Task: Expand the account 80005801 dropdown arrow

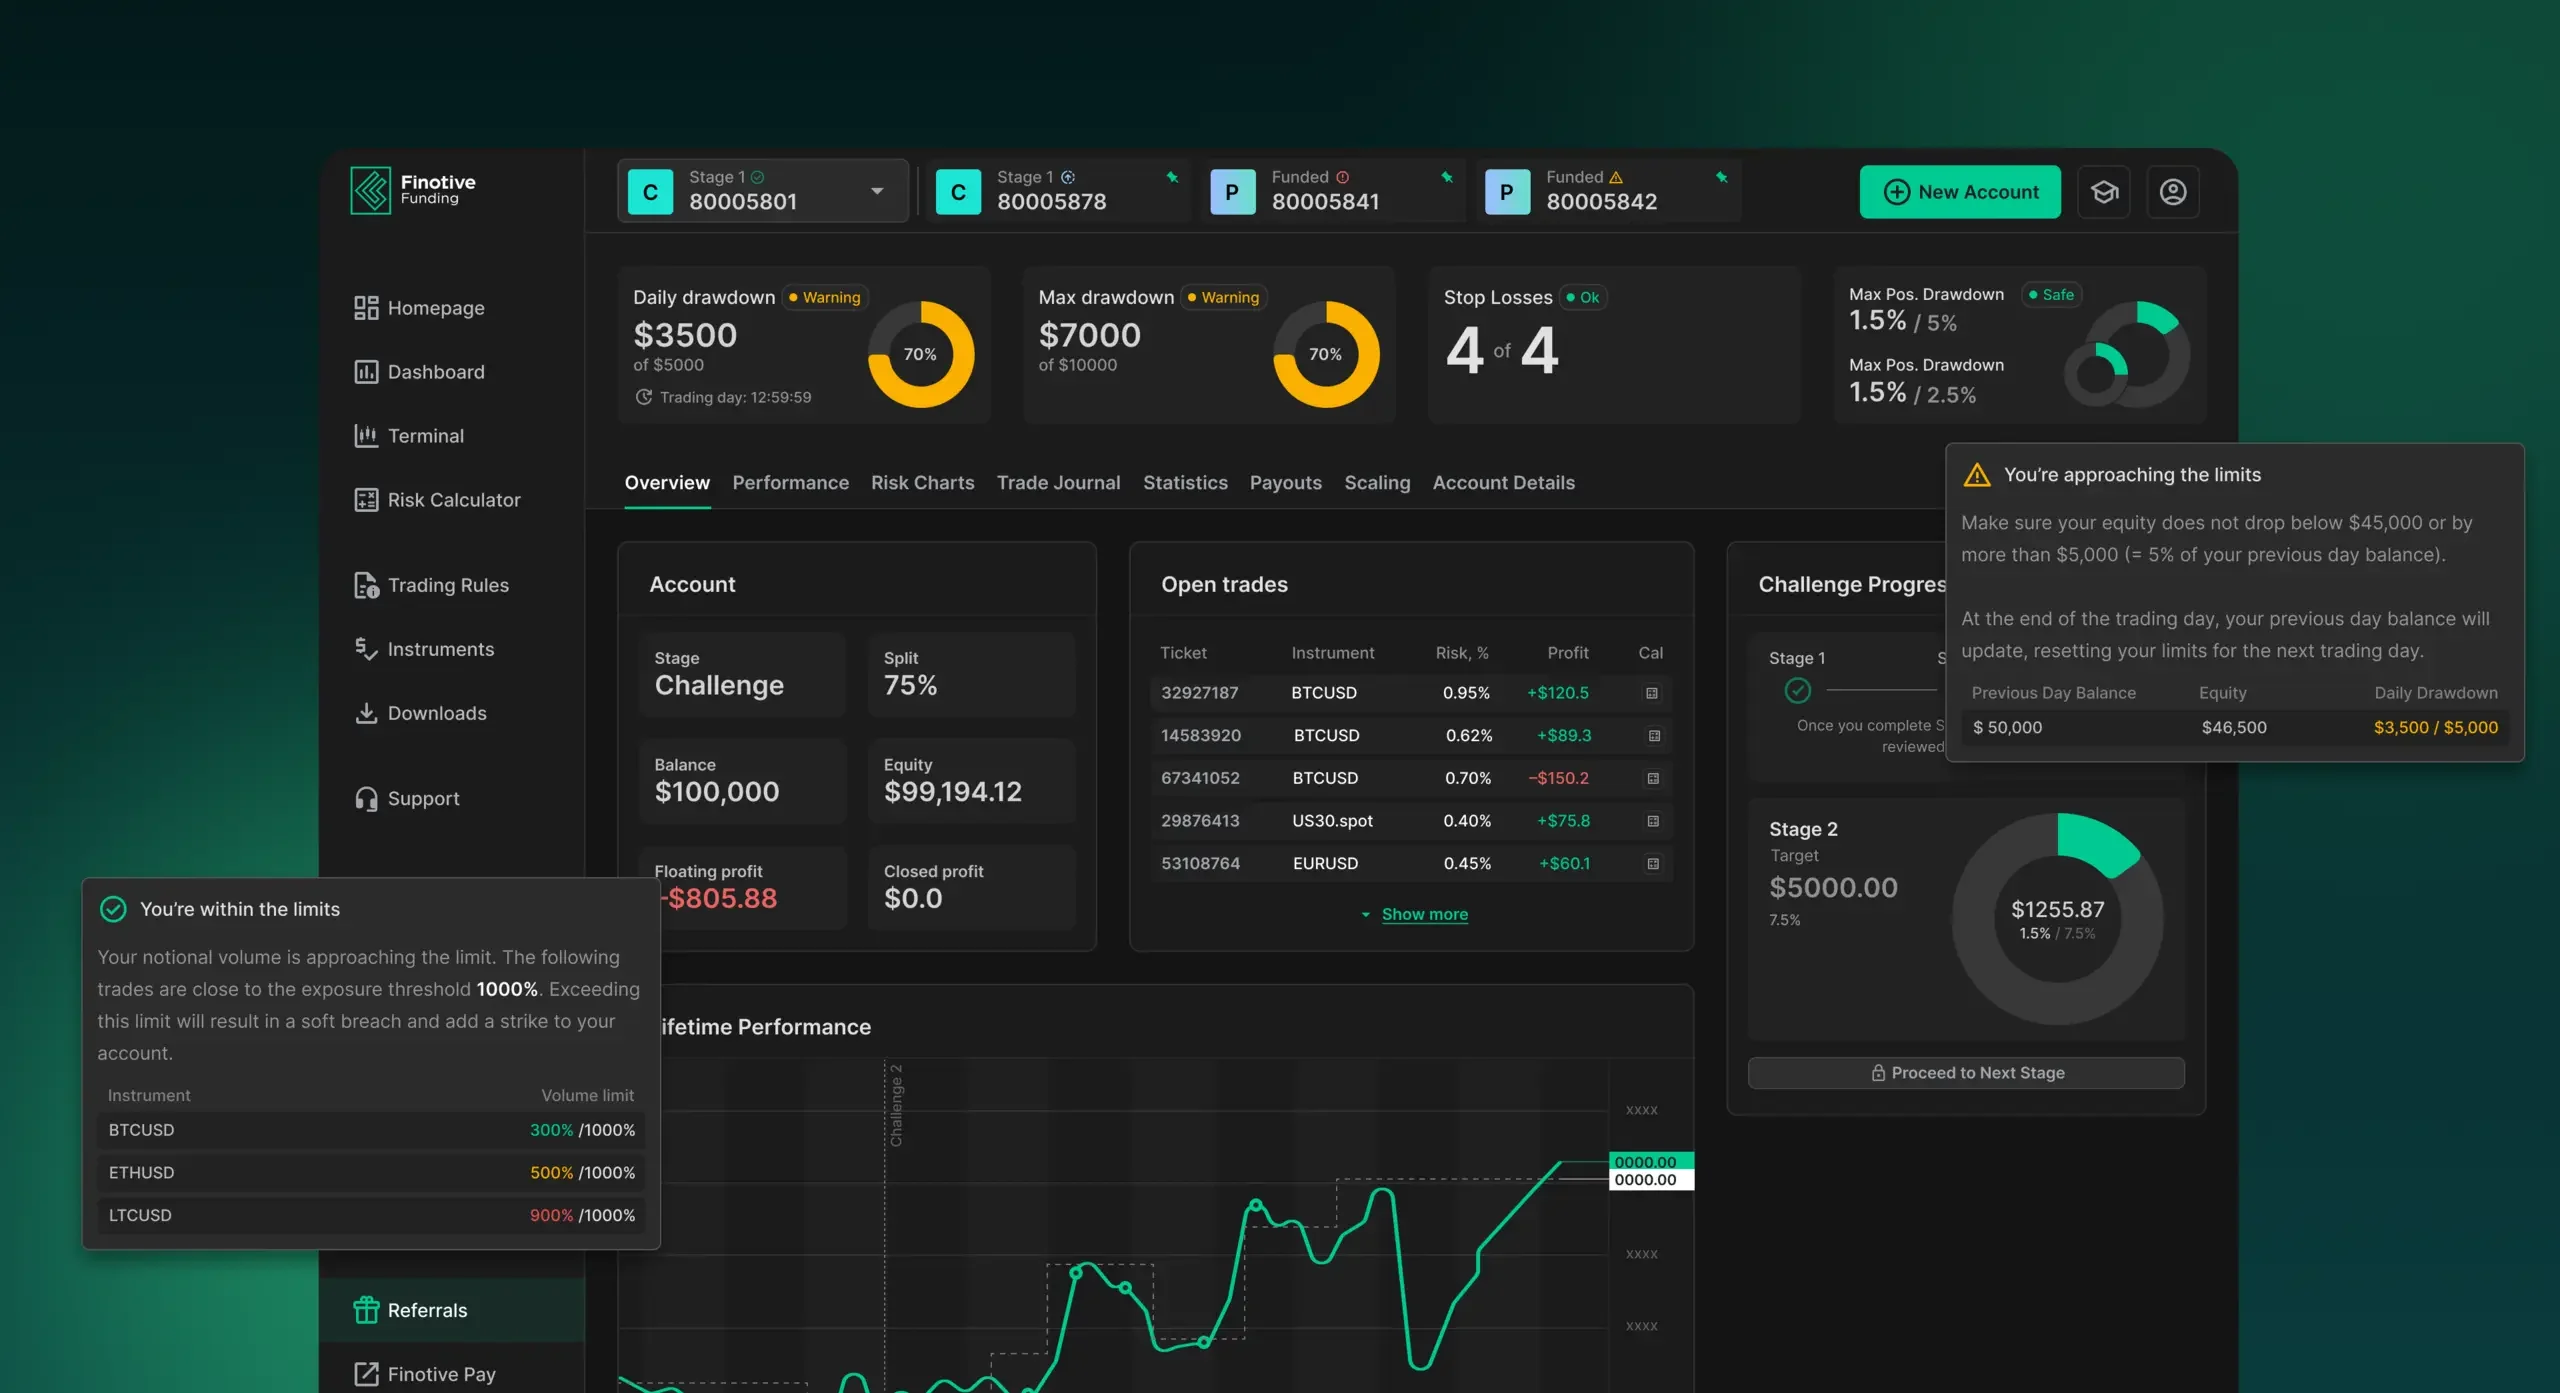Action: (x=877, y=191)
